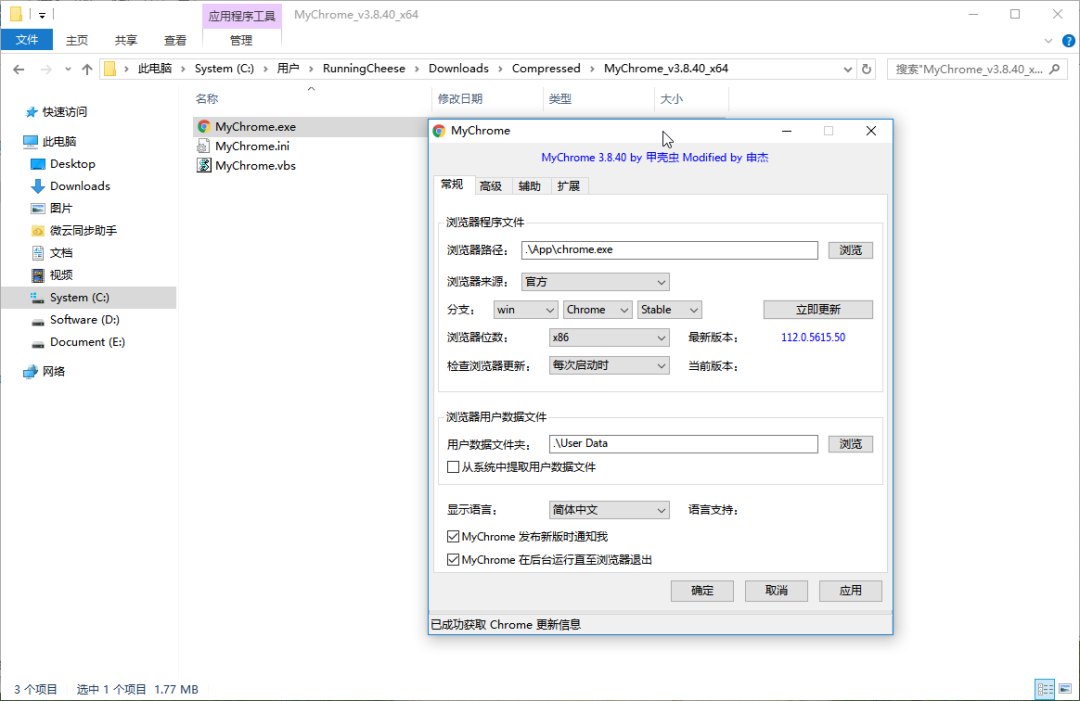Switch to the 辅助 tab

tap(530, 186)
